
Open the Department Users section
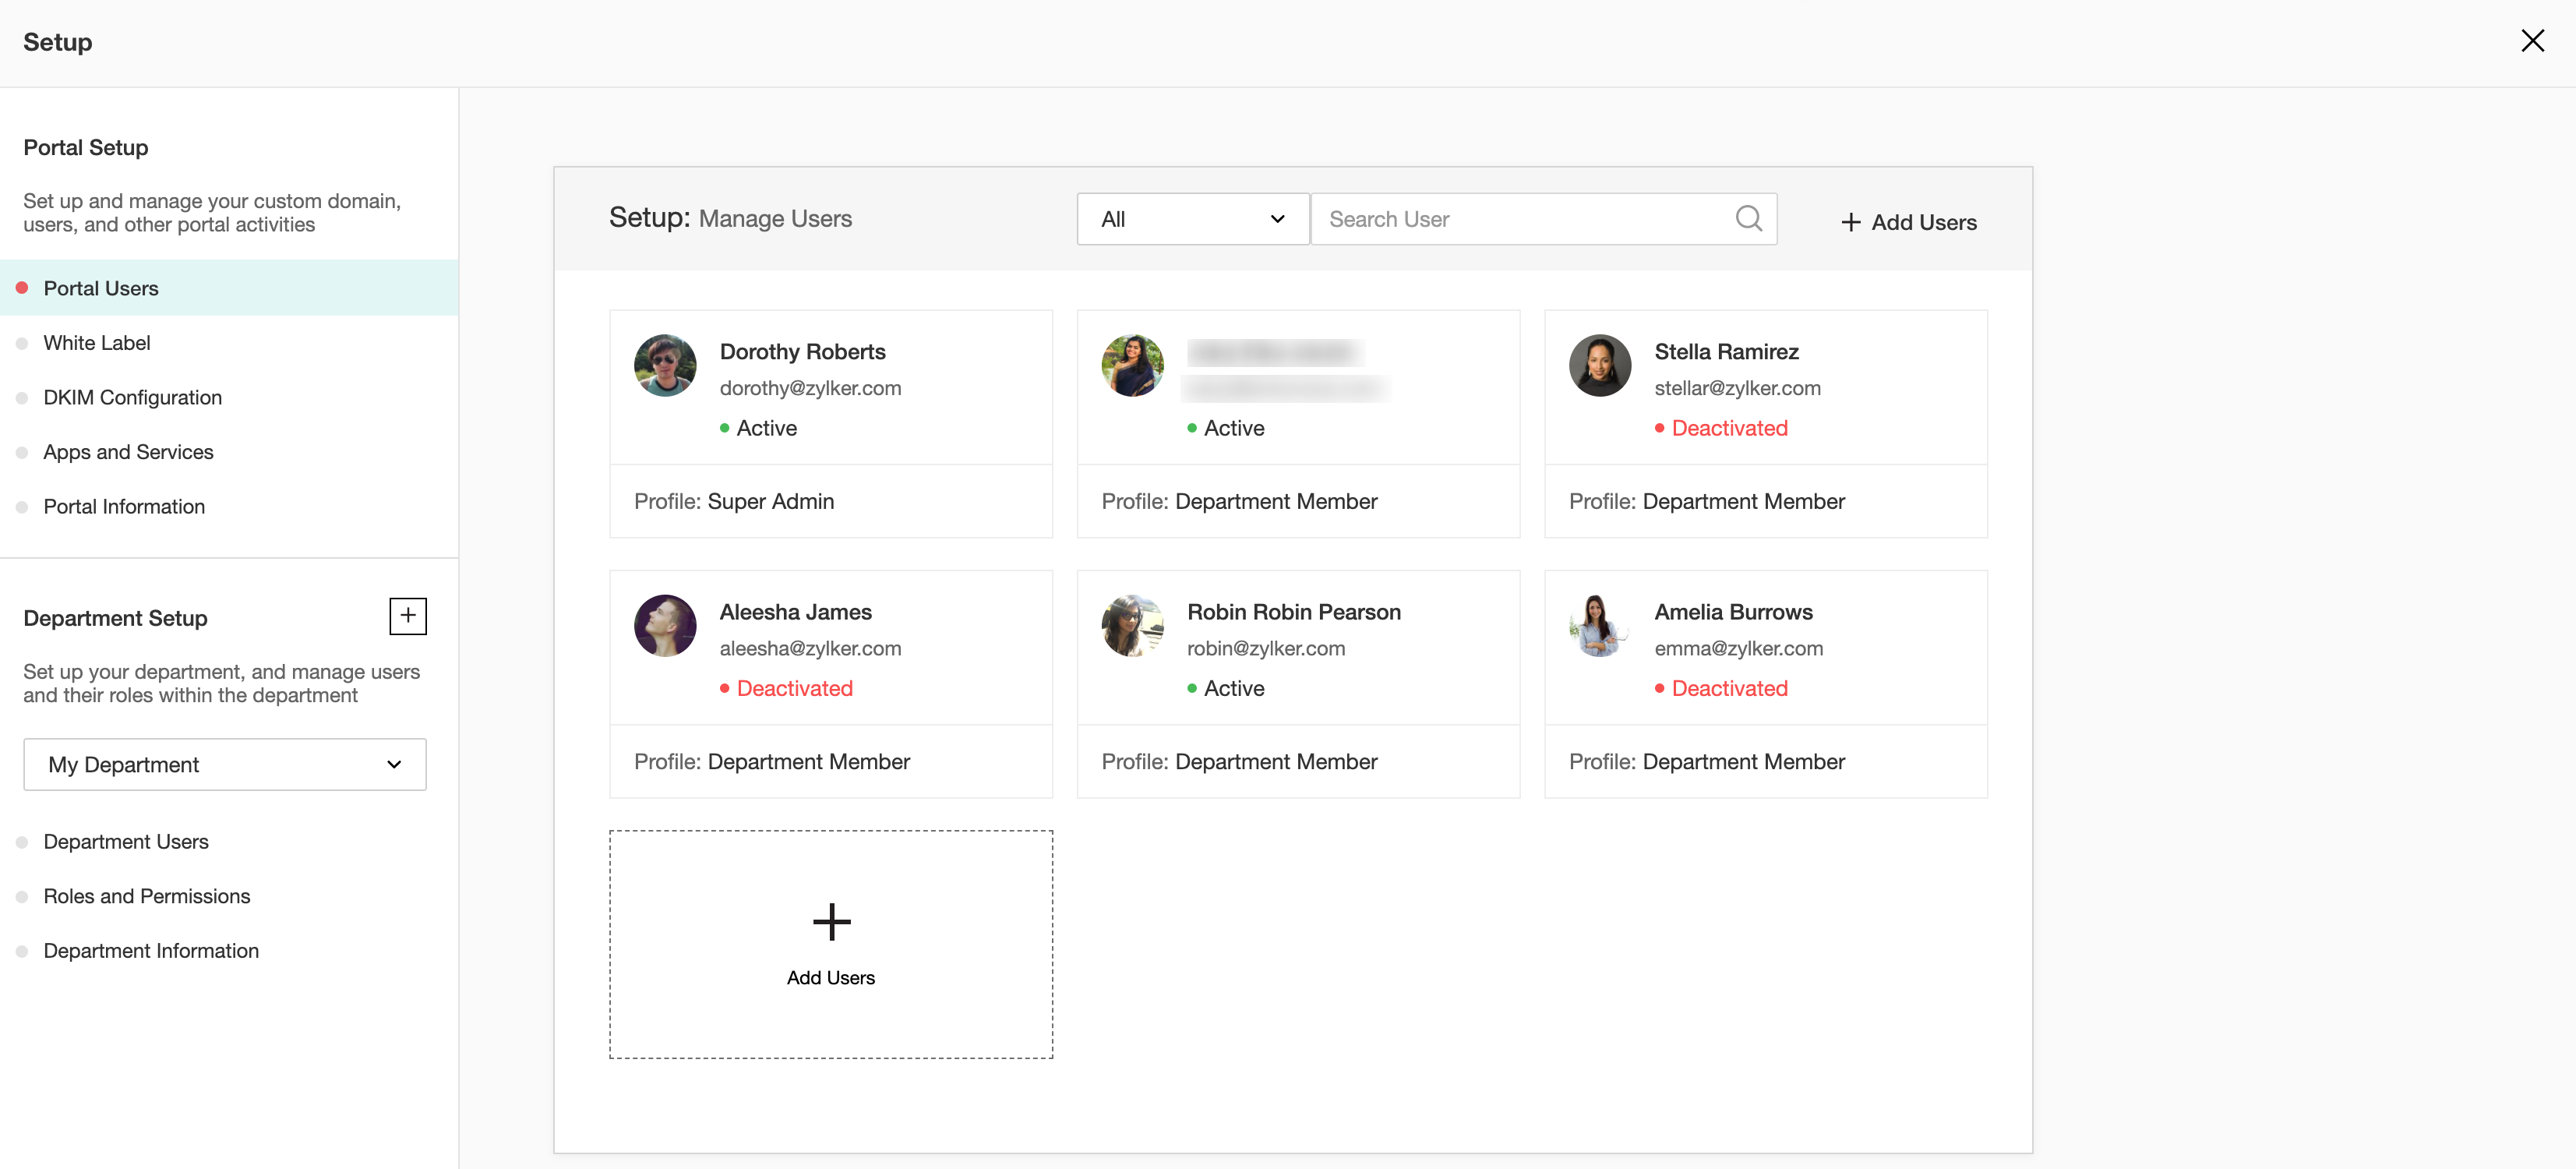[x=126, y=842]
